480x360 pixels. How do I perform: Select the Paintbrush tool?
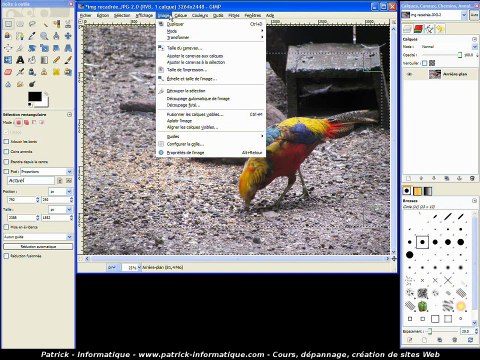68,60
